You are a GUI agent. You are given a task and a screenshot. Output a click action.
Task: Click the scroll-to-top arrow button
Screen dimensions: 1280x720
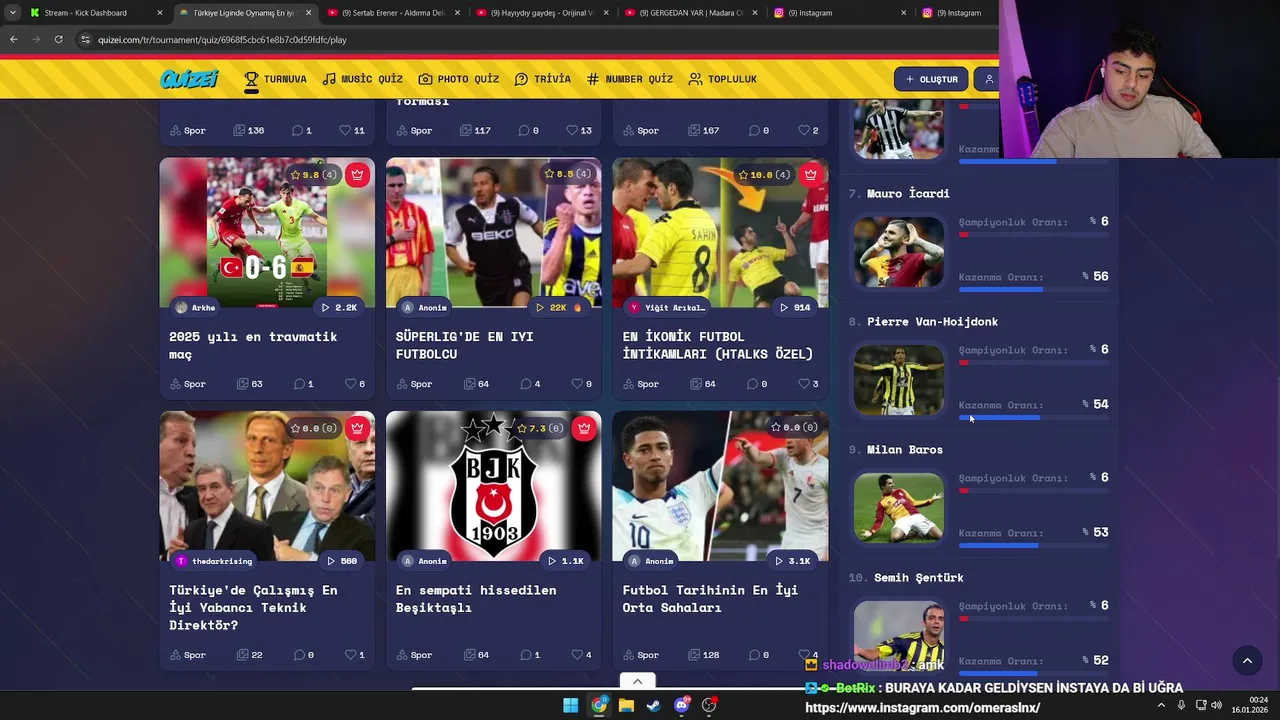tap(1247, 661)
